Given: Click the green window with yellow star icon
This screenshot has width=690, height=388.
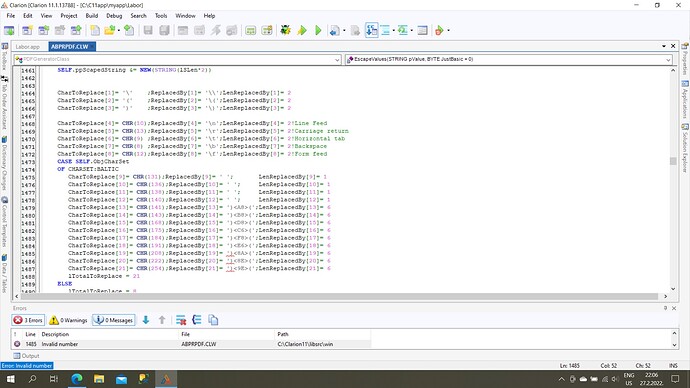Looking at the screenshot, I should (267, 30).
